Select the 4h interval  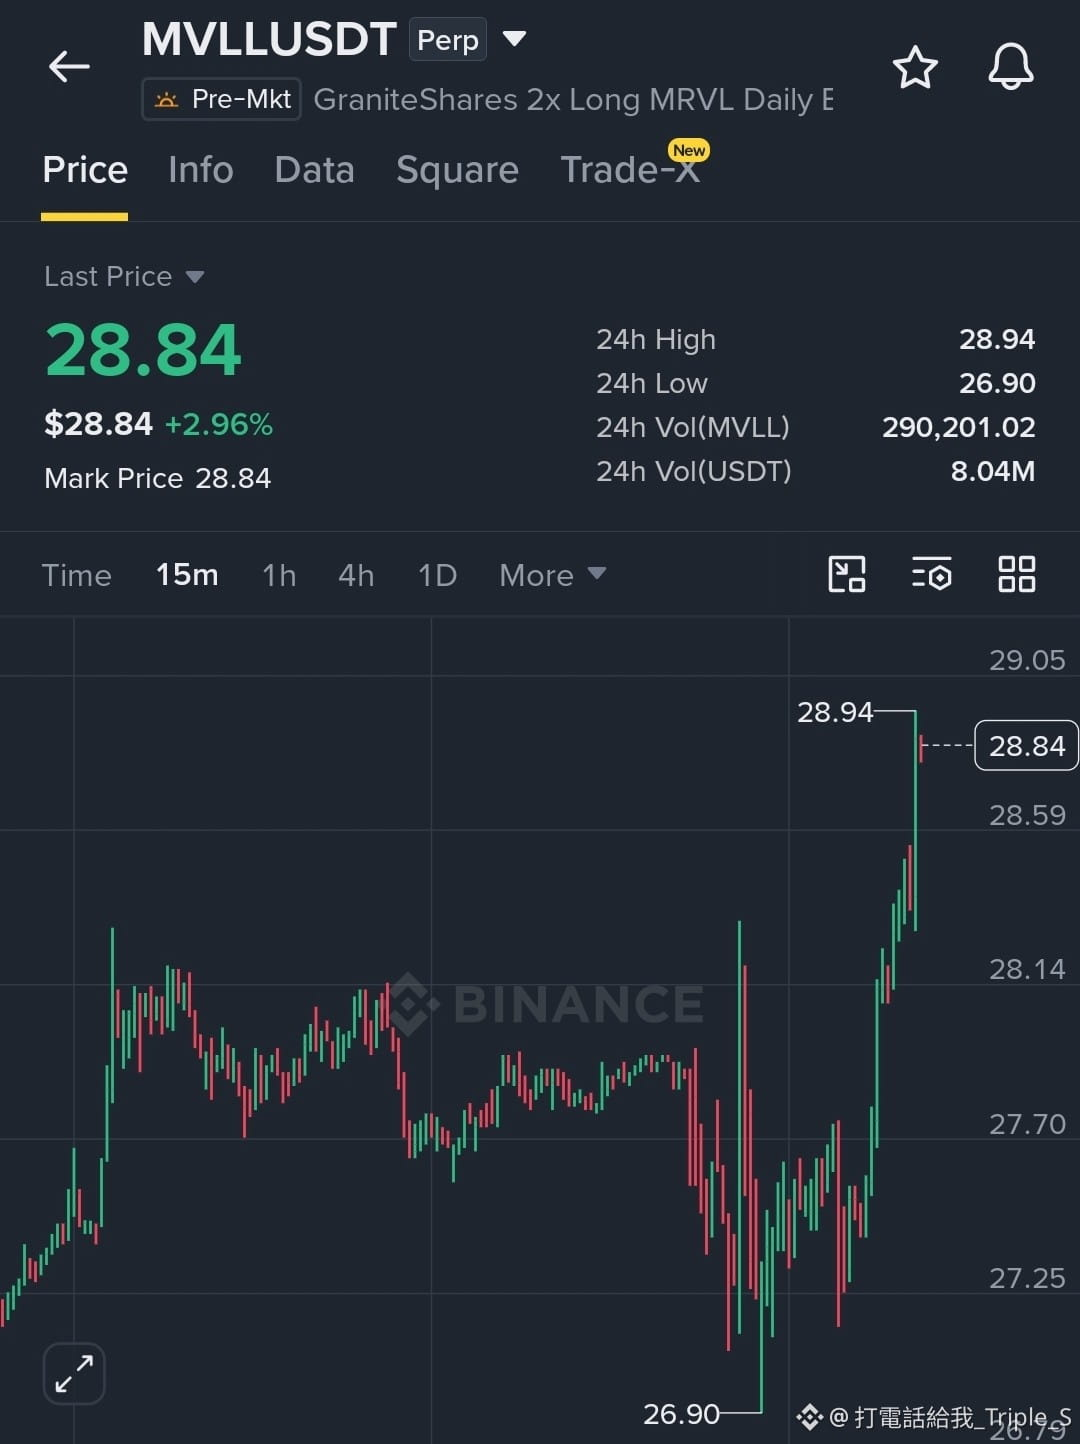(356, 575)
